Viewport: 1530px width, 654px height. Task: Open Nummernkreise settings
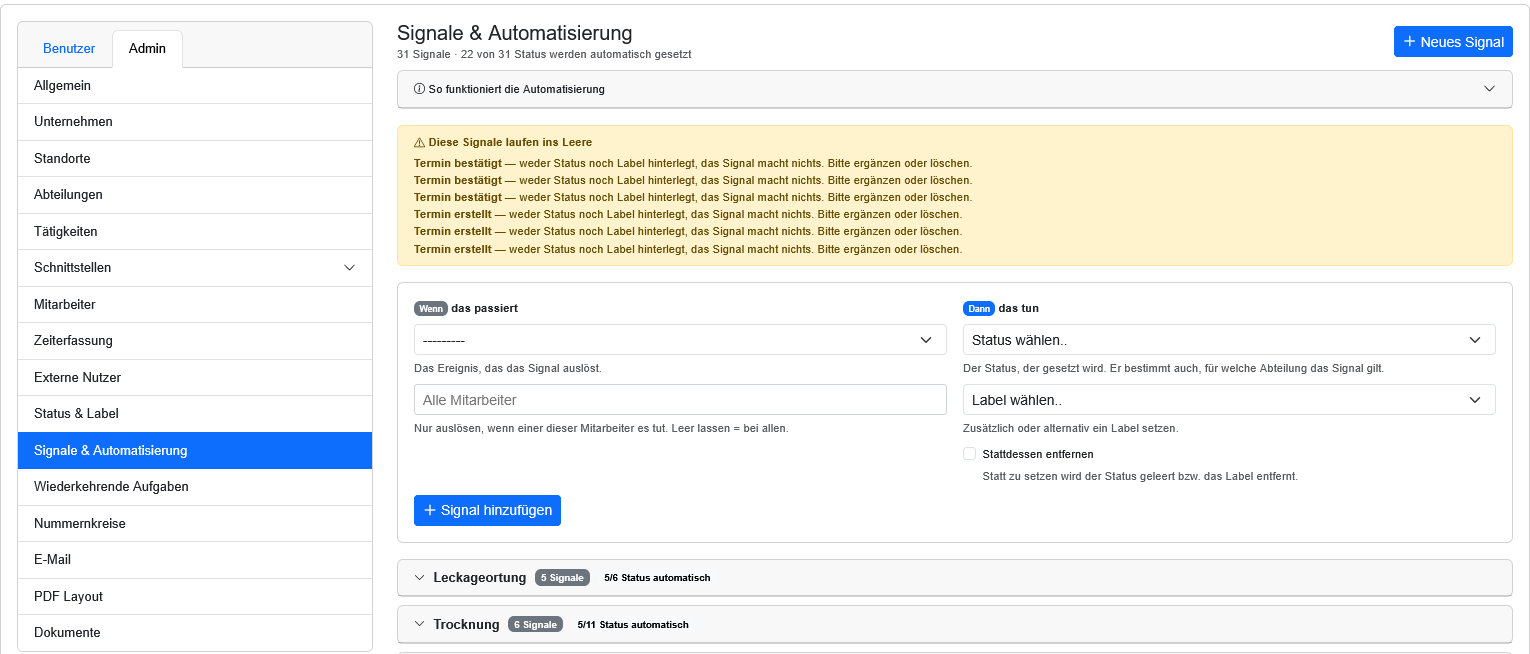click(x=195, y=524)
